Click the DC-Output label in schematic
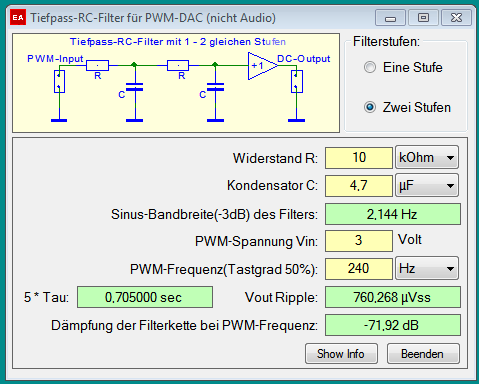The image size is (479, 384). point(303,59)
